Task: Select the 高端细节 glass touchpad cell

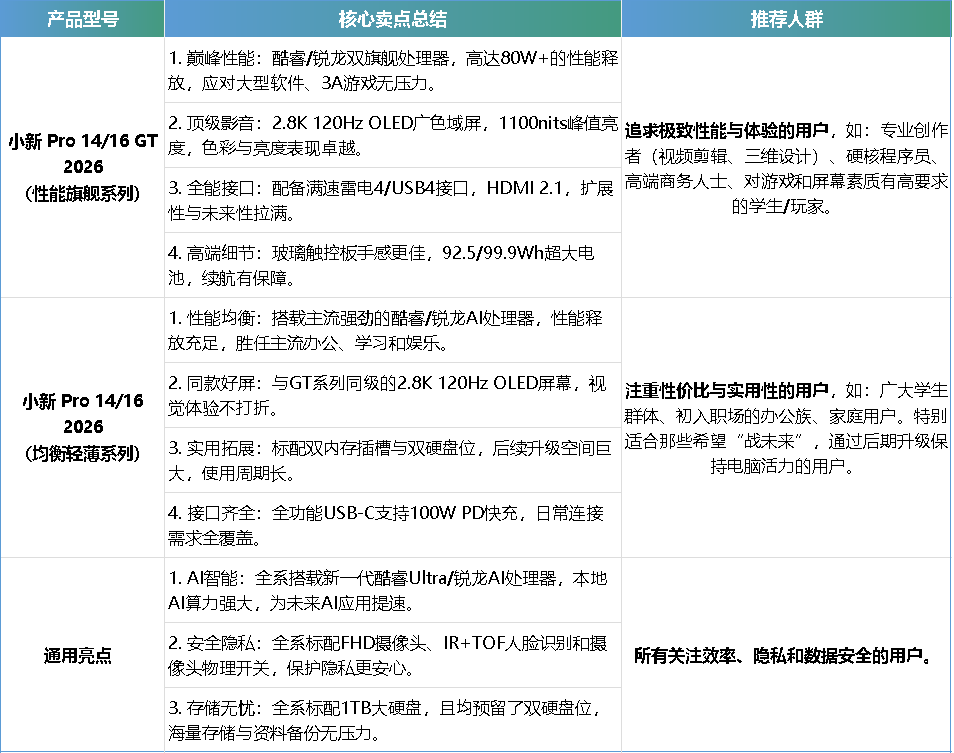Action: (x=392, y=265)
